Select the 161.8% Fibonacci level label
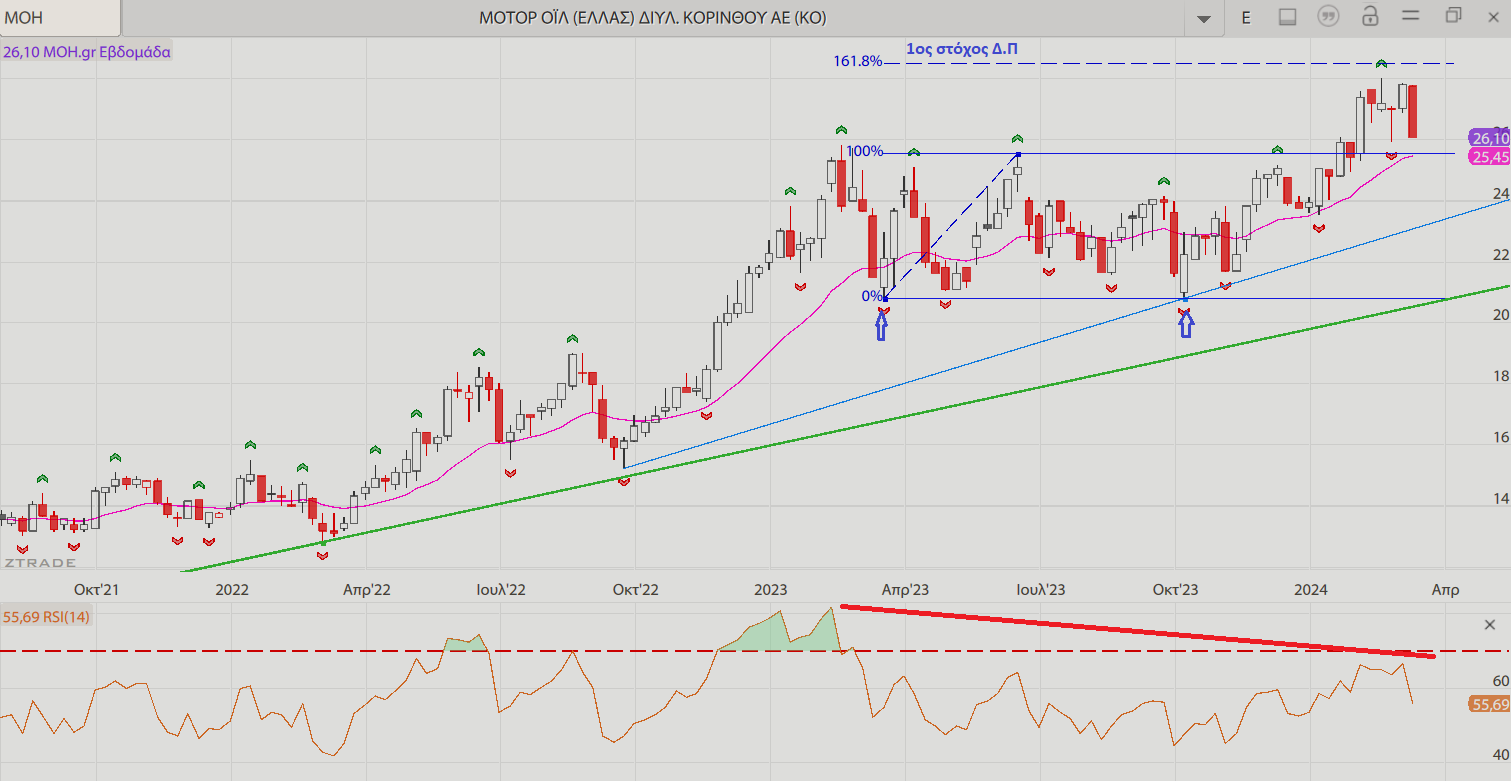This screenshot has width=1511, height=781. tap(858, 62)
